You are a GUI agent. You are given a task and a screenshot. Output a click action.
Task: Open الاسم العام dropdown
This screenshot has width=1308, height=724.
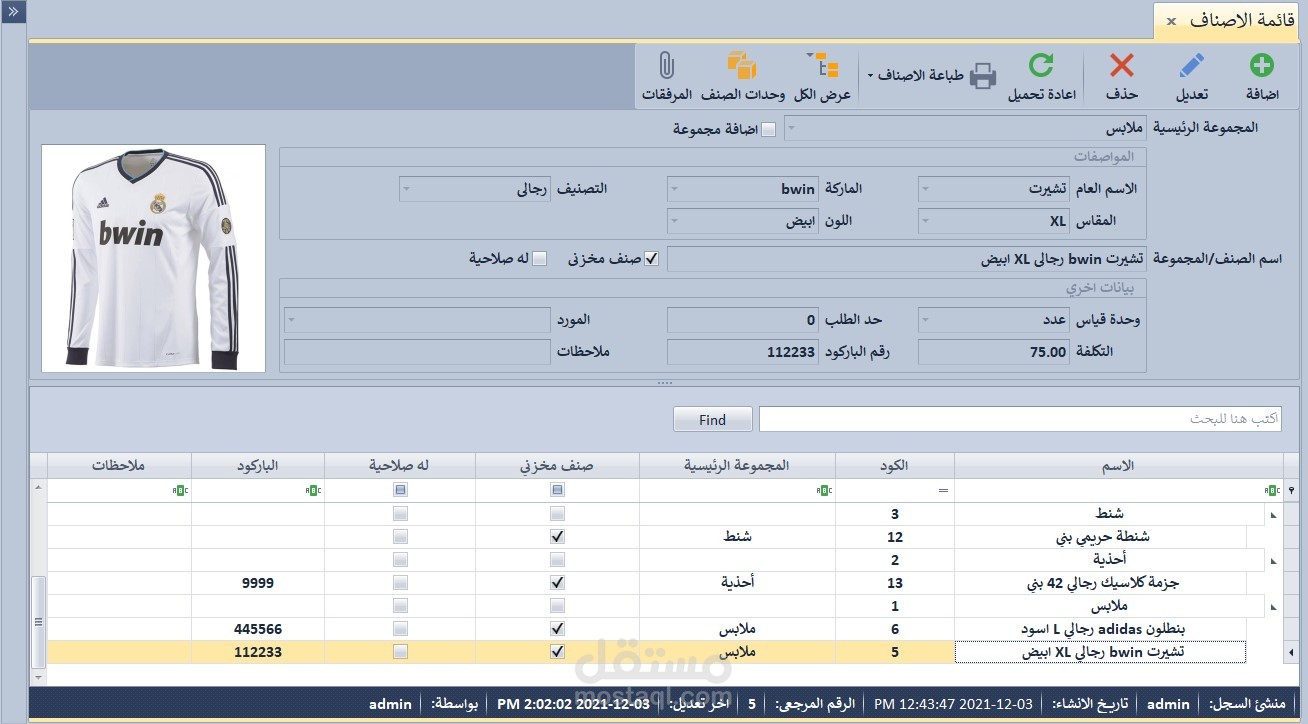[925, 189]
